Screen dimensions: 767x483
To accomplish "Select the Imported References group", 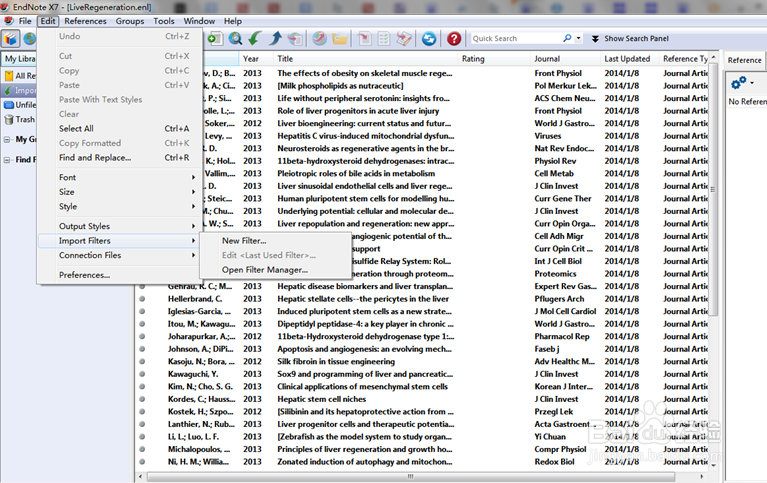I will pyautogui.click(x=20, y=91).
